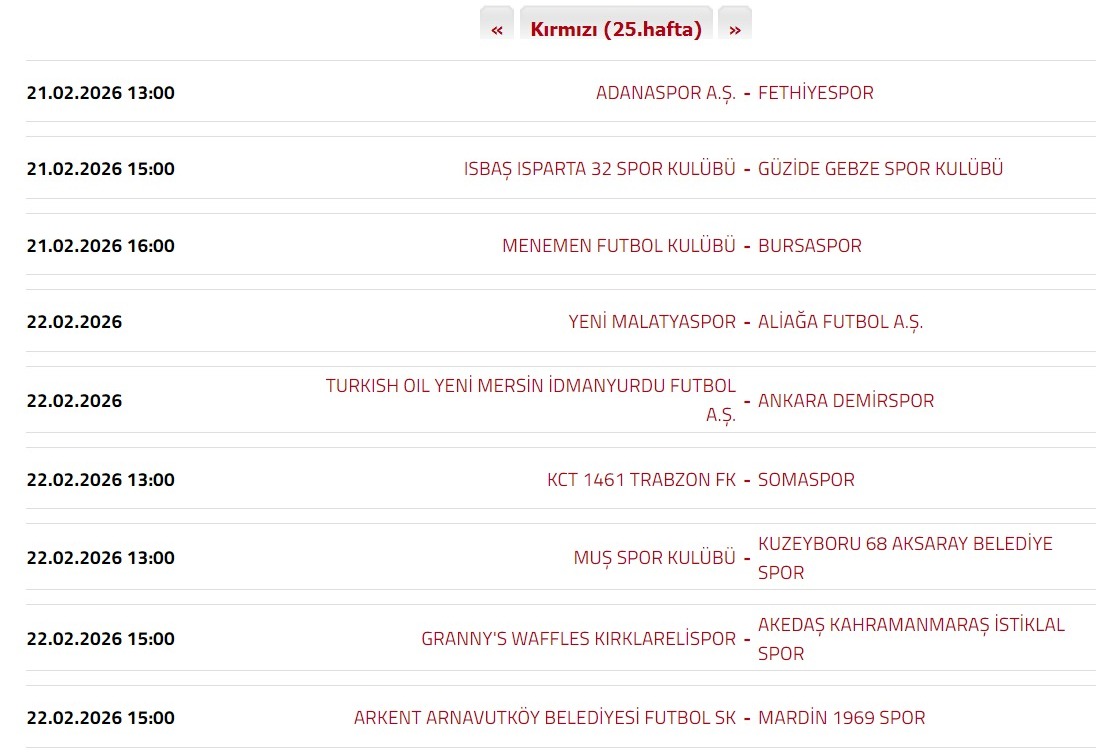The width and height of the screenshot is (1096, 755).
Task: Click the BURSASPOR team link
Action: 810,246
